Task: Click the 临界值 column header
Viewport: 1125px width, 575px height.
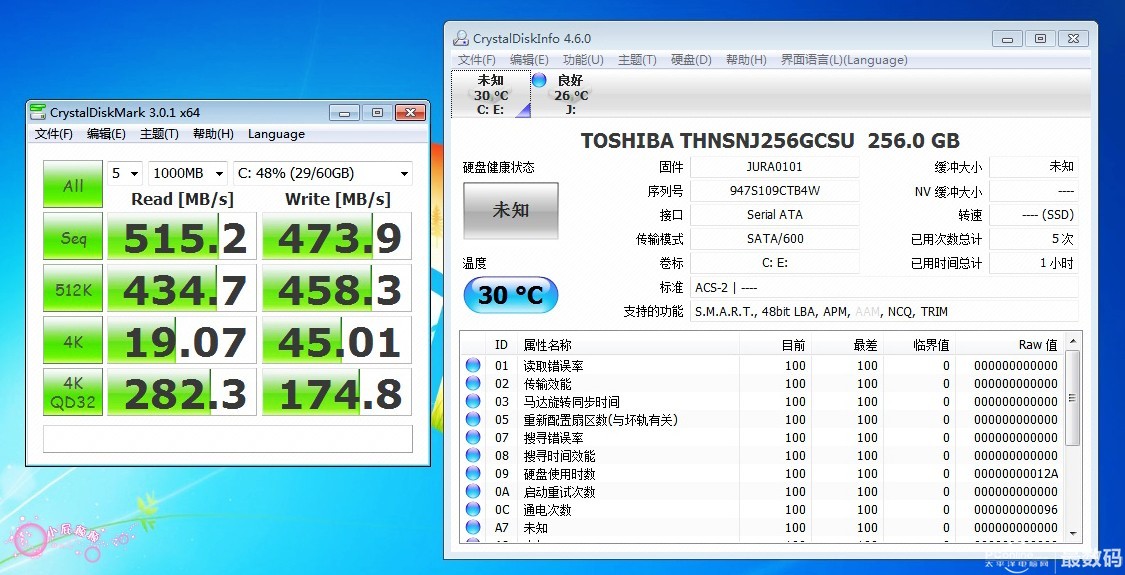Action: (919, 345)
